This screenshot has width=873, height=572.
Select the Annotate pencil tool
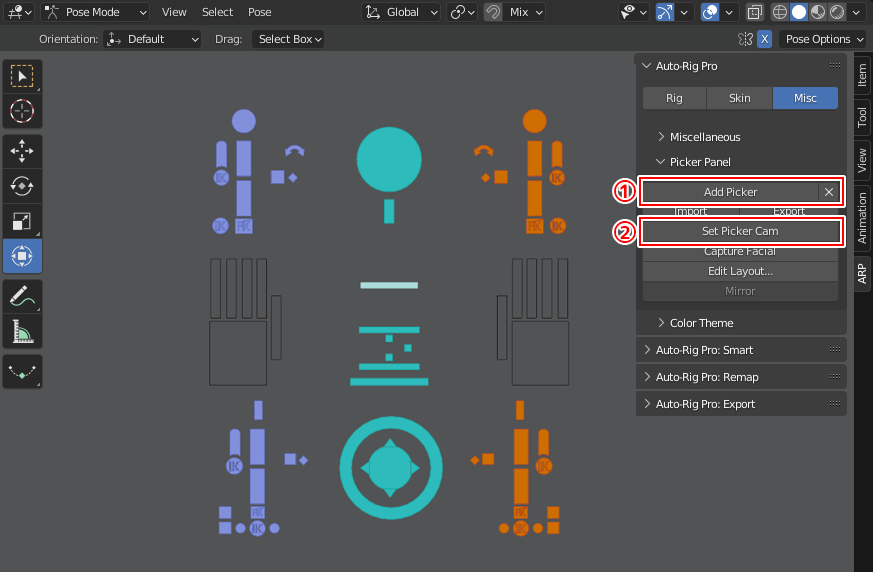click(x=22, y=295)
